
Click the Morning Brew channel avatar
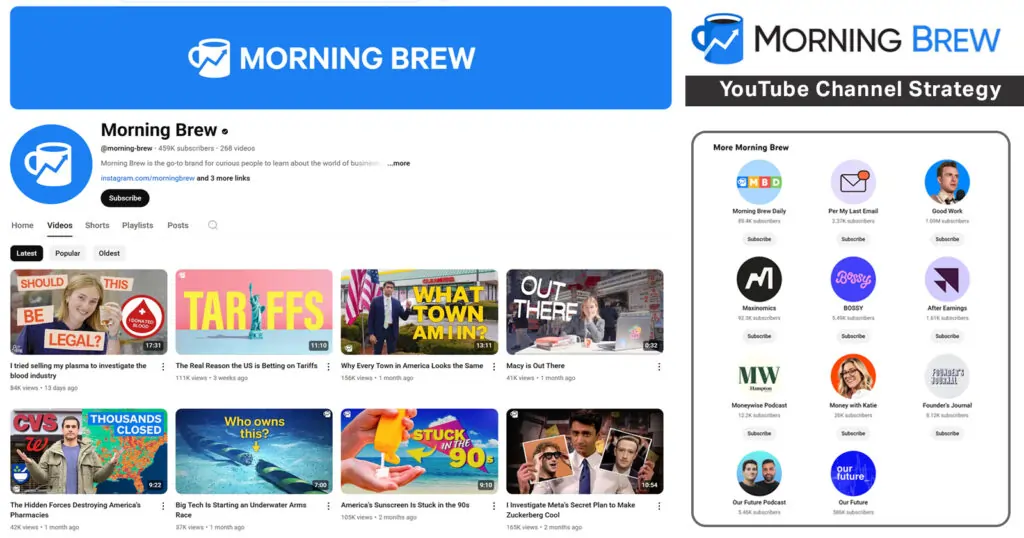(x=49, y=164)
